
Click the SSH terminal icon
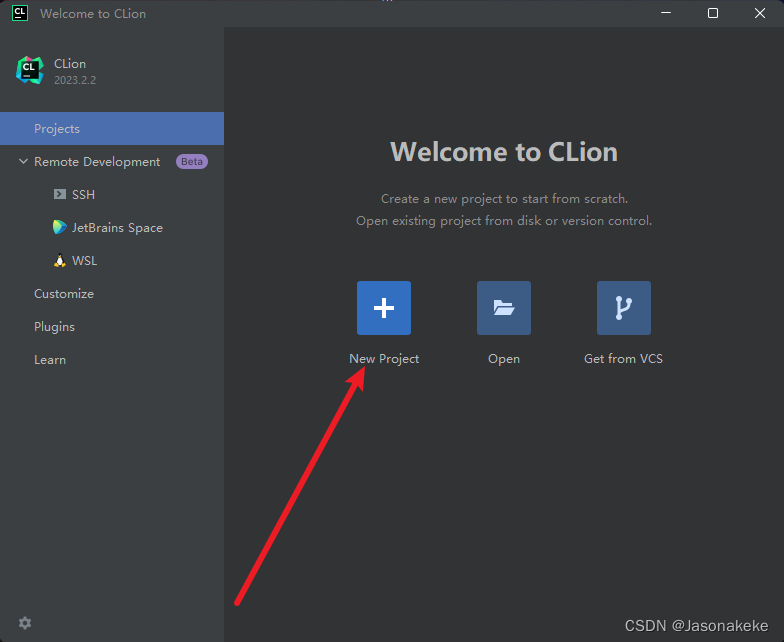click(60, 194)
